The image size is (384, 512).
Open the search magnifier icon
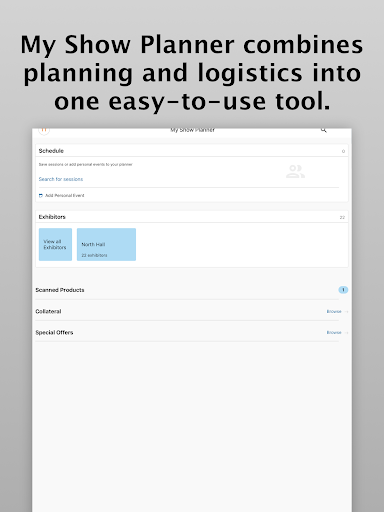tap(323, 130)
